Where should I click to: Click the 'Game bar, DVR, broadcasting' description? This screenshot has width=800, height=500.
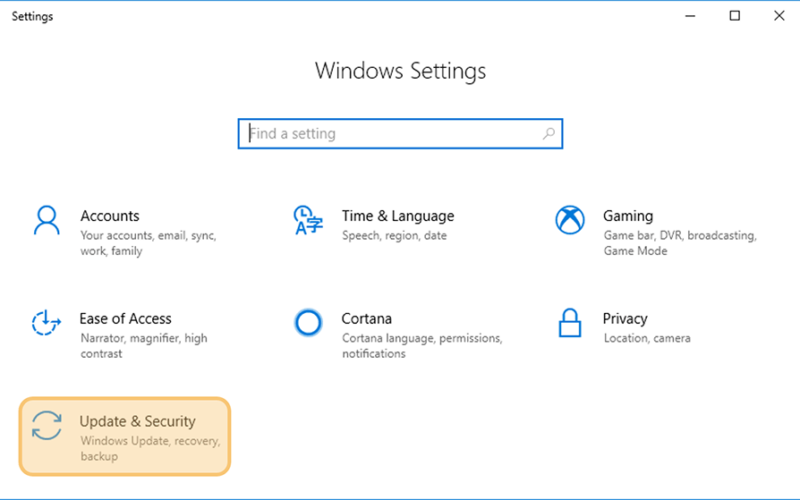point(680,243)
